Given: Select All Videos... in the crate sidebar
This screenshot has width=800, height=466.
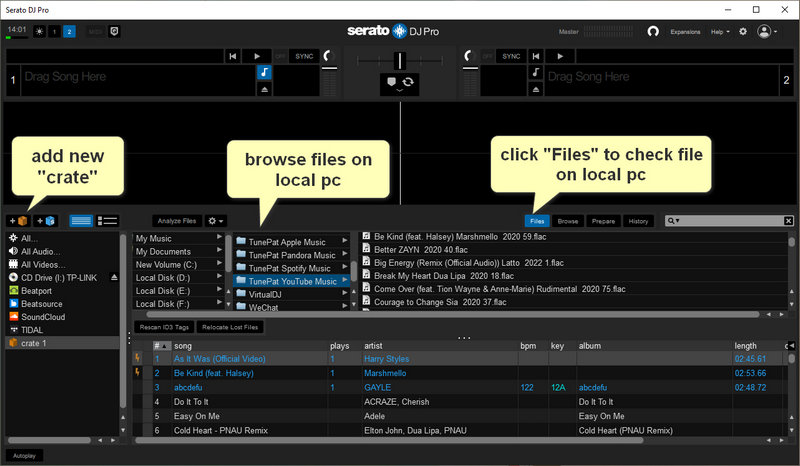Looking at the screenshot, I should [63, 265].
